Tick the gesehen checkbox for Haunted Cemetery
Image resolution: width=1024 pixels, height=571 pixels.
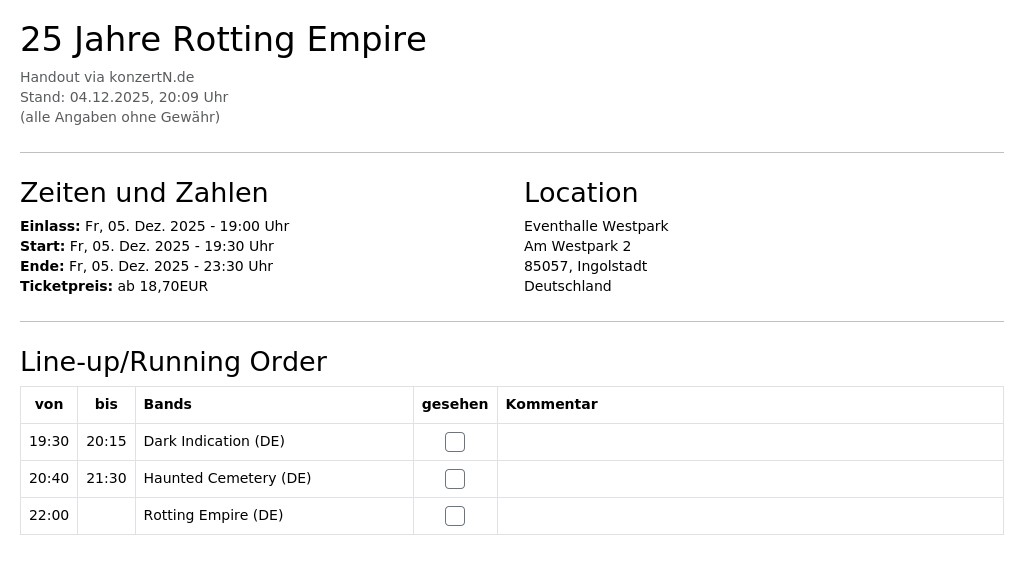455,479
